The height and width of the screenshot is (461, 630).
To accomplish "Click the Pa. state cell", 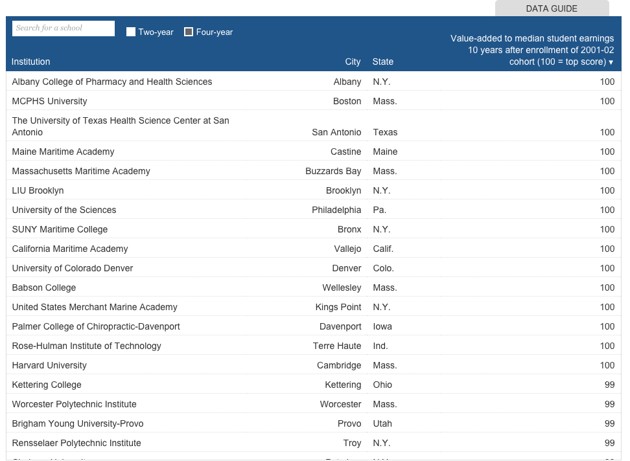I will pyautogui.click(x=379, y=210).
